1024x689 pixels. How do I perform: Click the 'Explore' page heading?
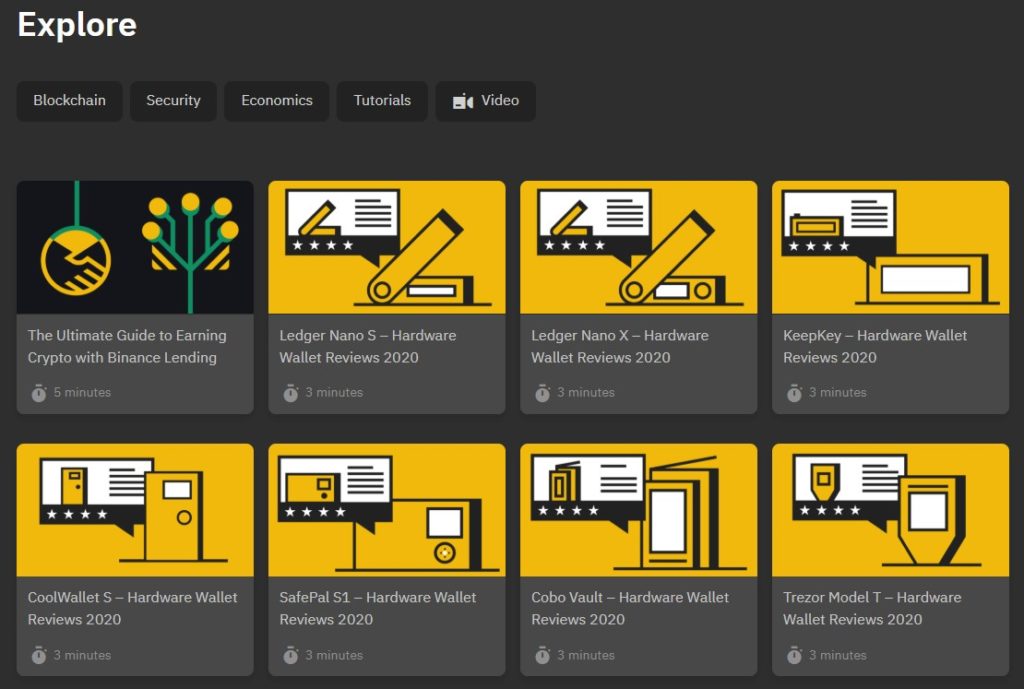(77, 25)
